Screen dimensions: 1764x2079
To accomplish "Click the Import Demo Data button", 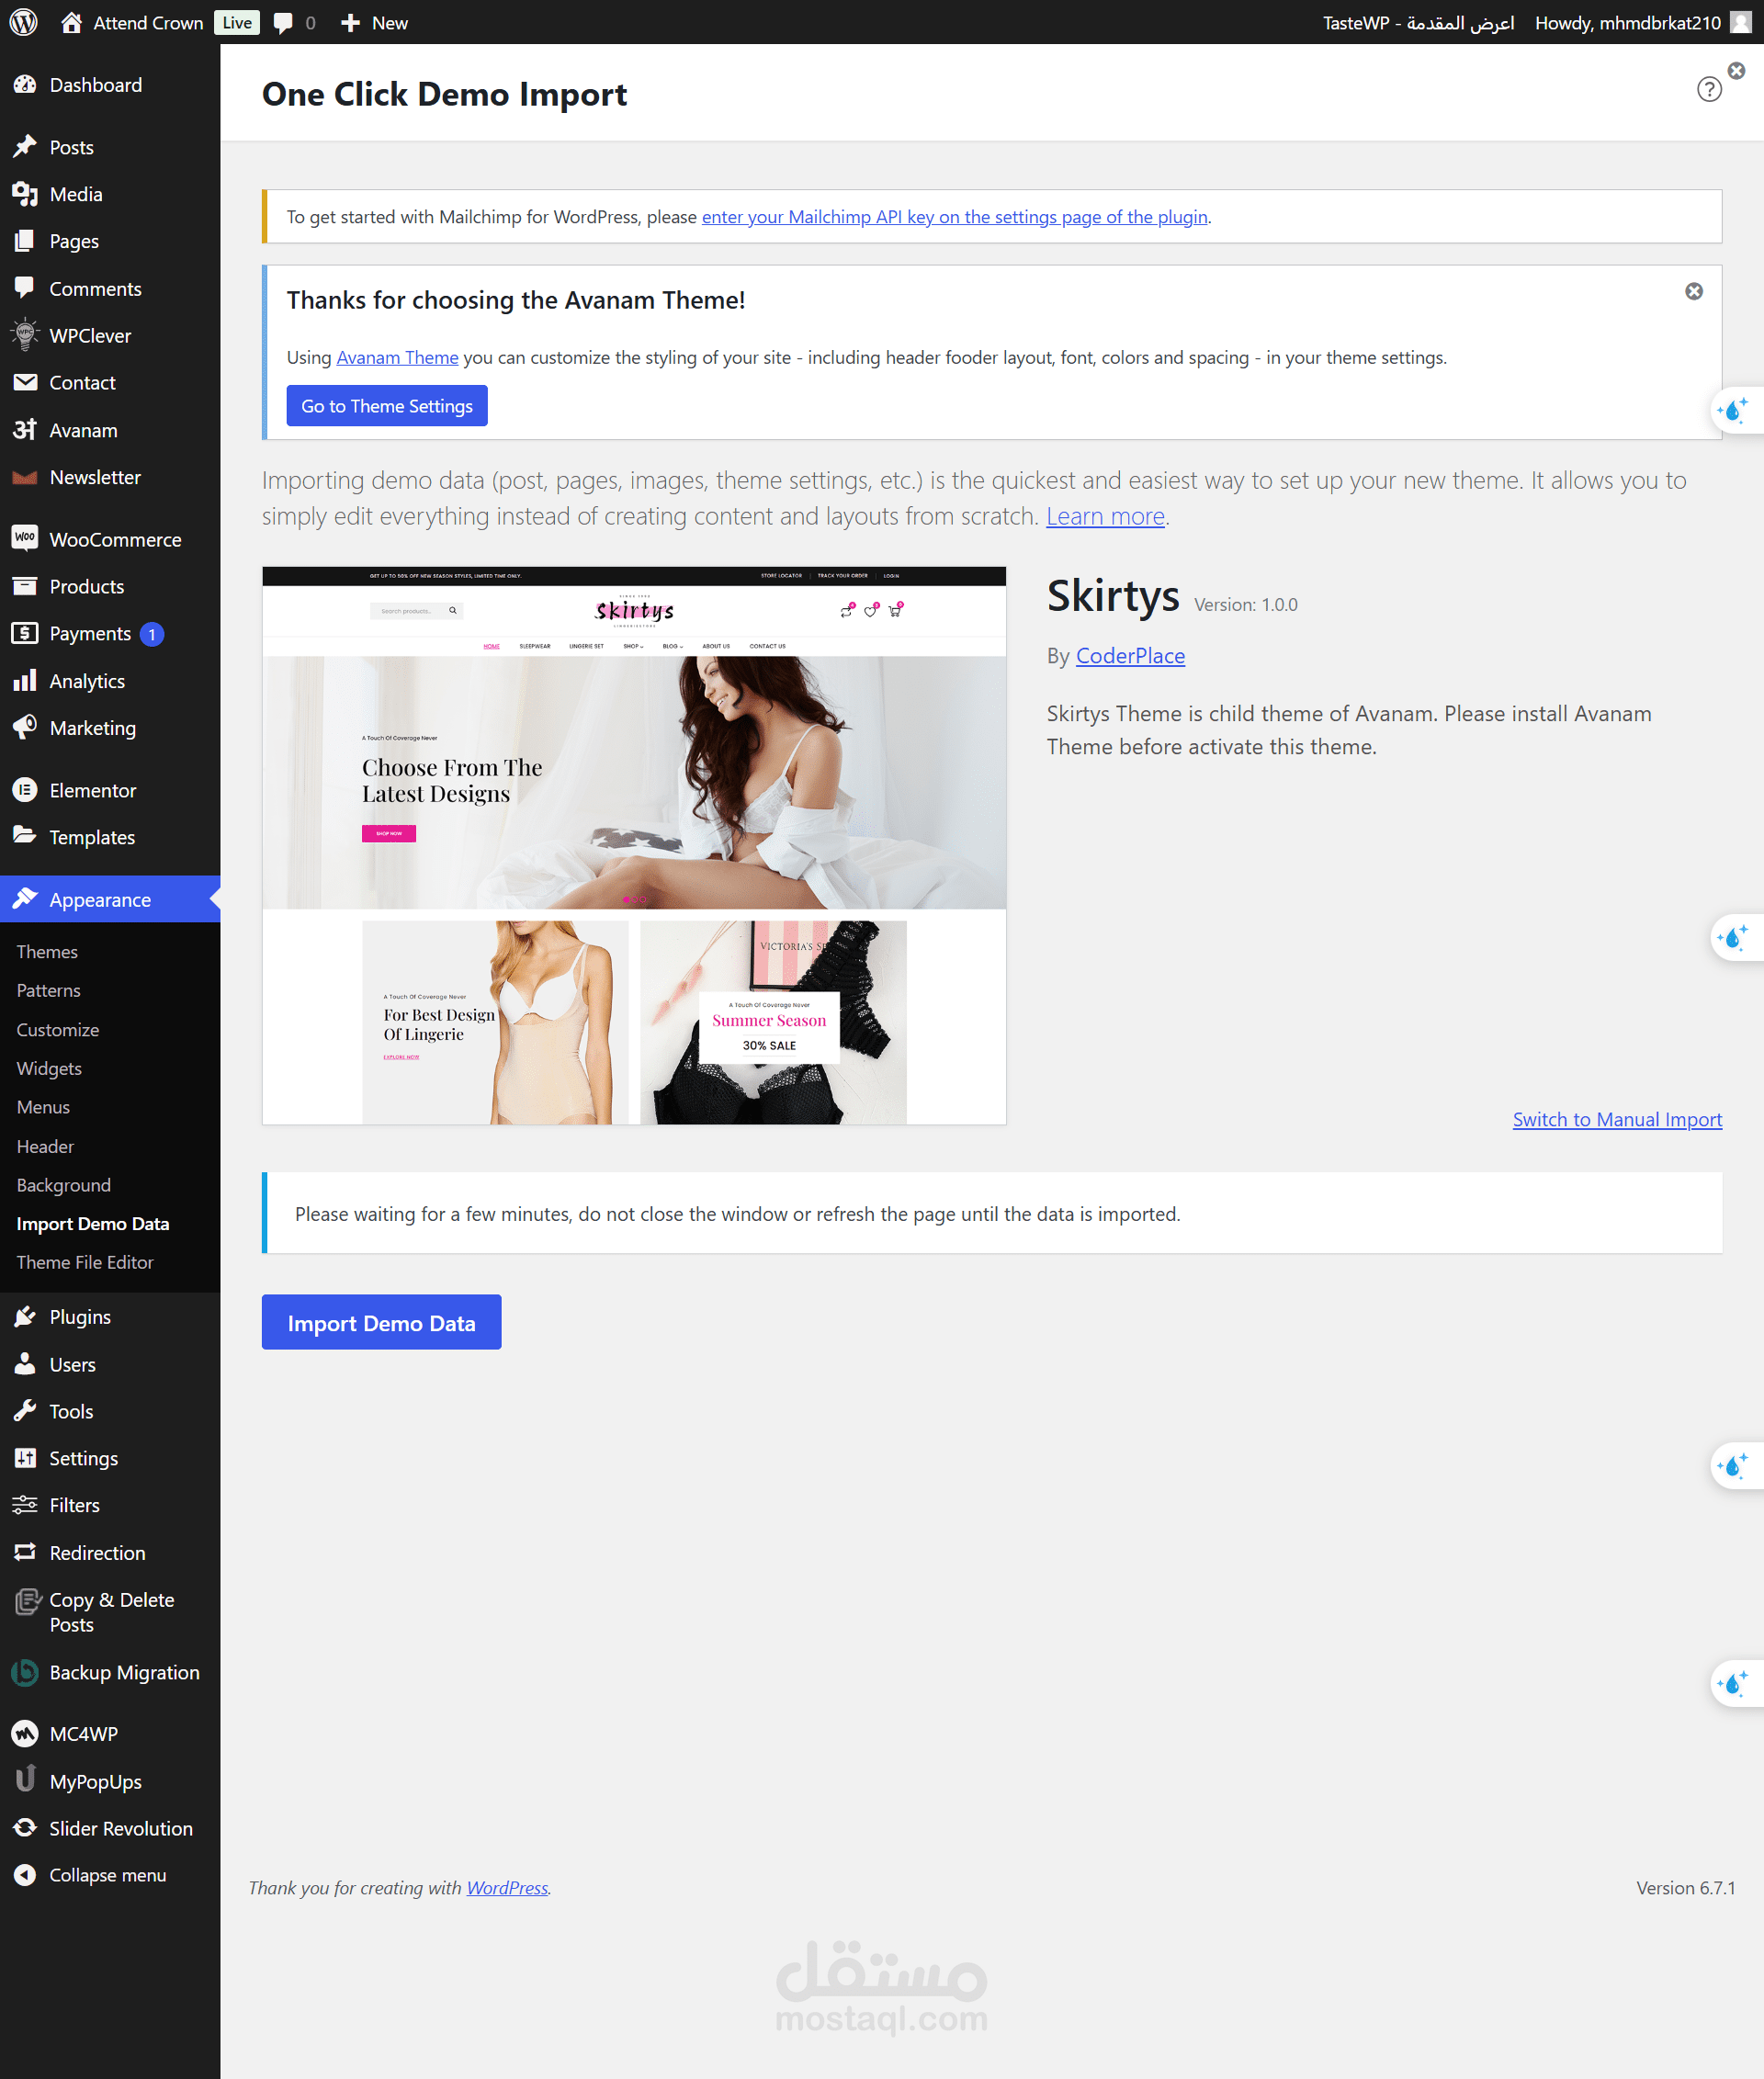I will (381, 1322).
